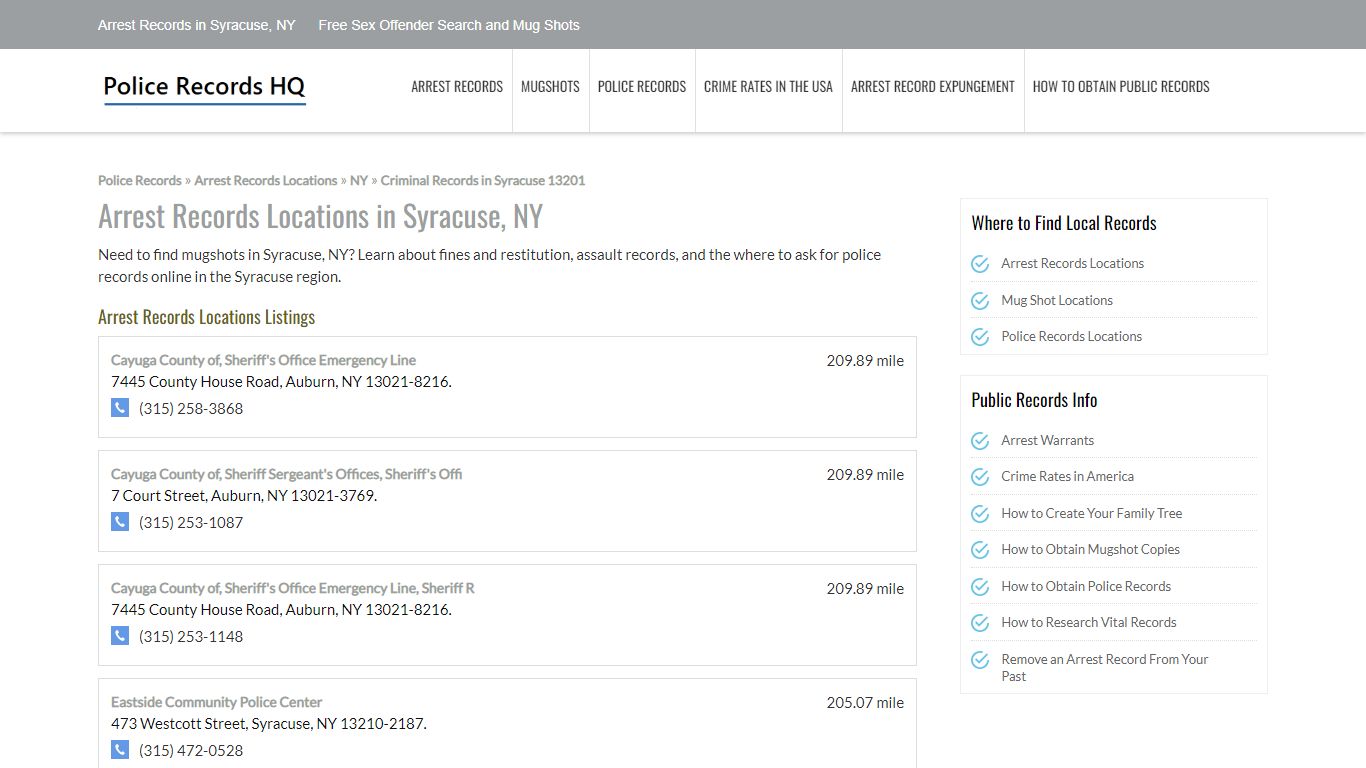Click the 205.07 mile distance label

tap(865, 702)
